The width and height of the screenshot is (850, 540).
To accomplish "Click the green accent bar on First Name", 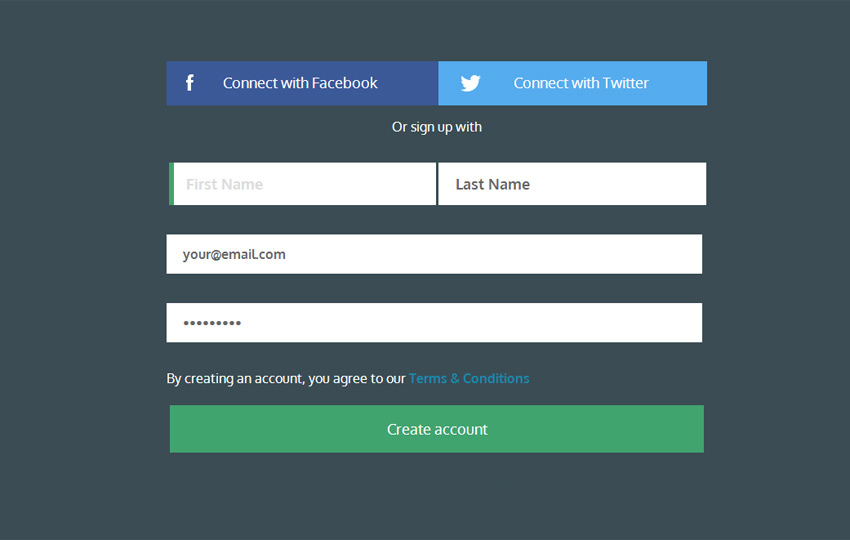I will (171, 184).
